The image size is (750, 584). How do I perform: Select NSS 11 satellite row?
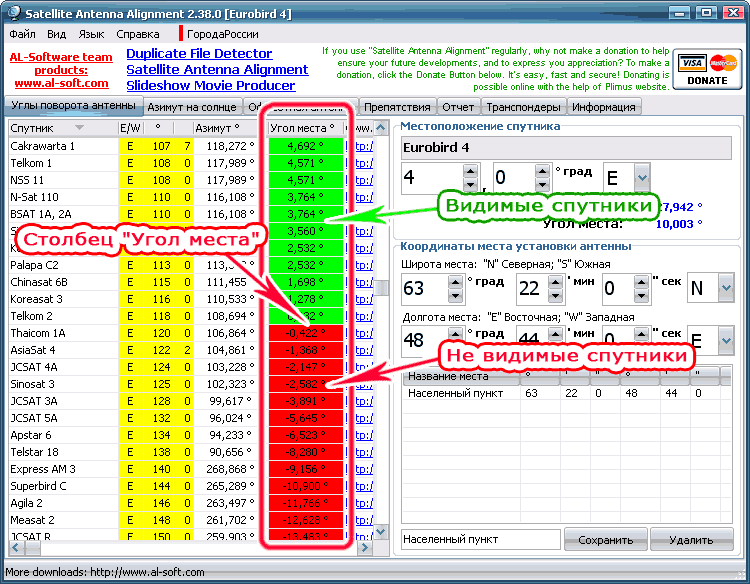click(190, 180)
